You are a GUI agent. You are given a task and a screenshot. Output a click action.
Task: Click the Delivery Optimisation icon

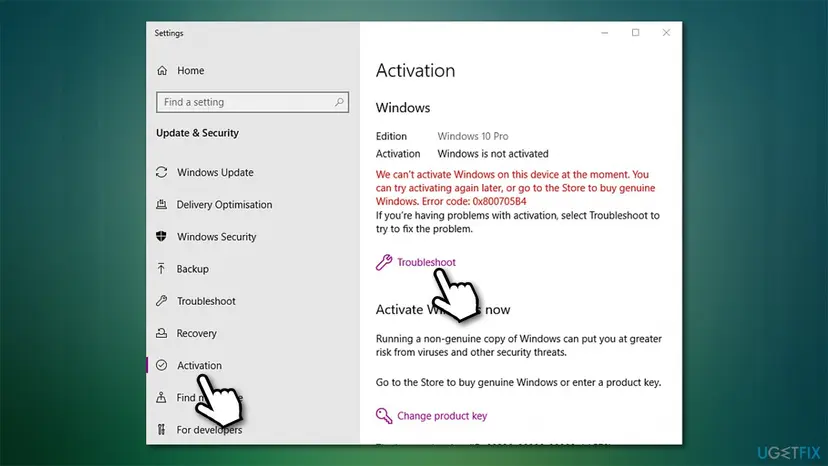[x=162, y=204]
